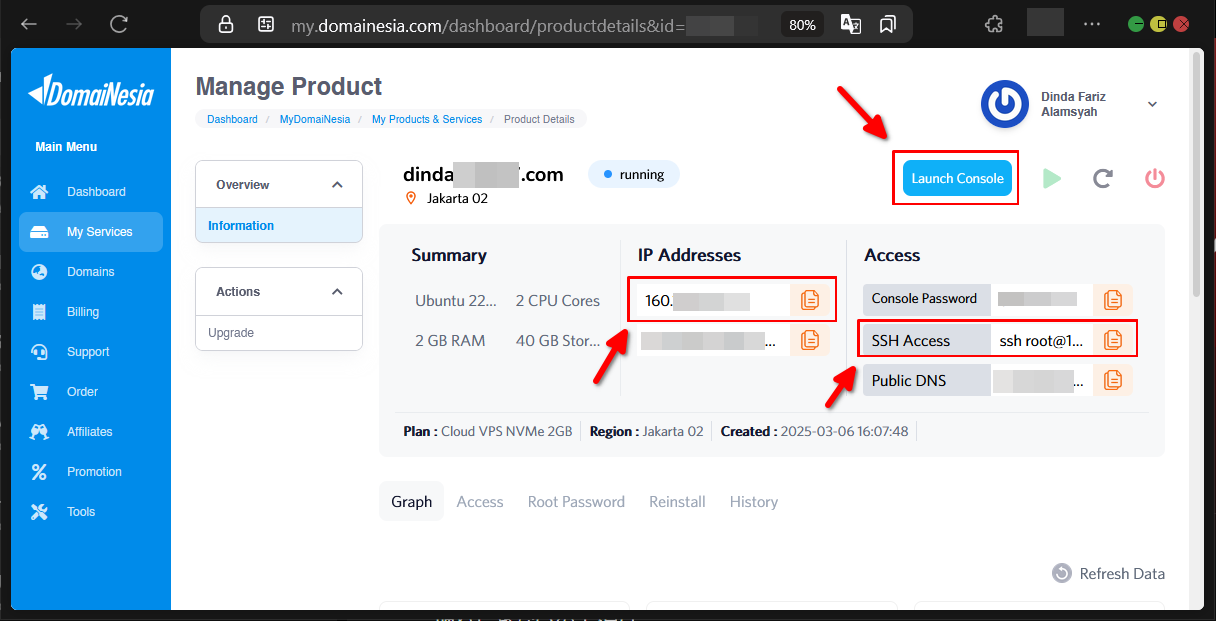1216x621 pixels.
Task: Click the translate page icon
Action: [851, 24]
